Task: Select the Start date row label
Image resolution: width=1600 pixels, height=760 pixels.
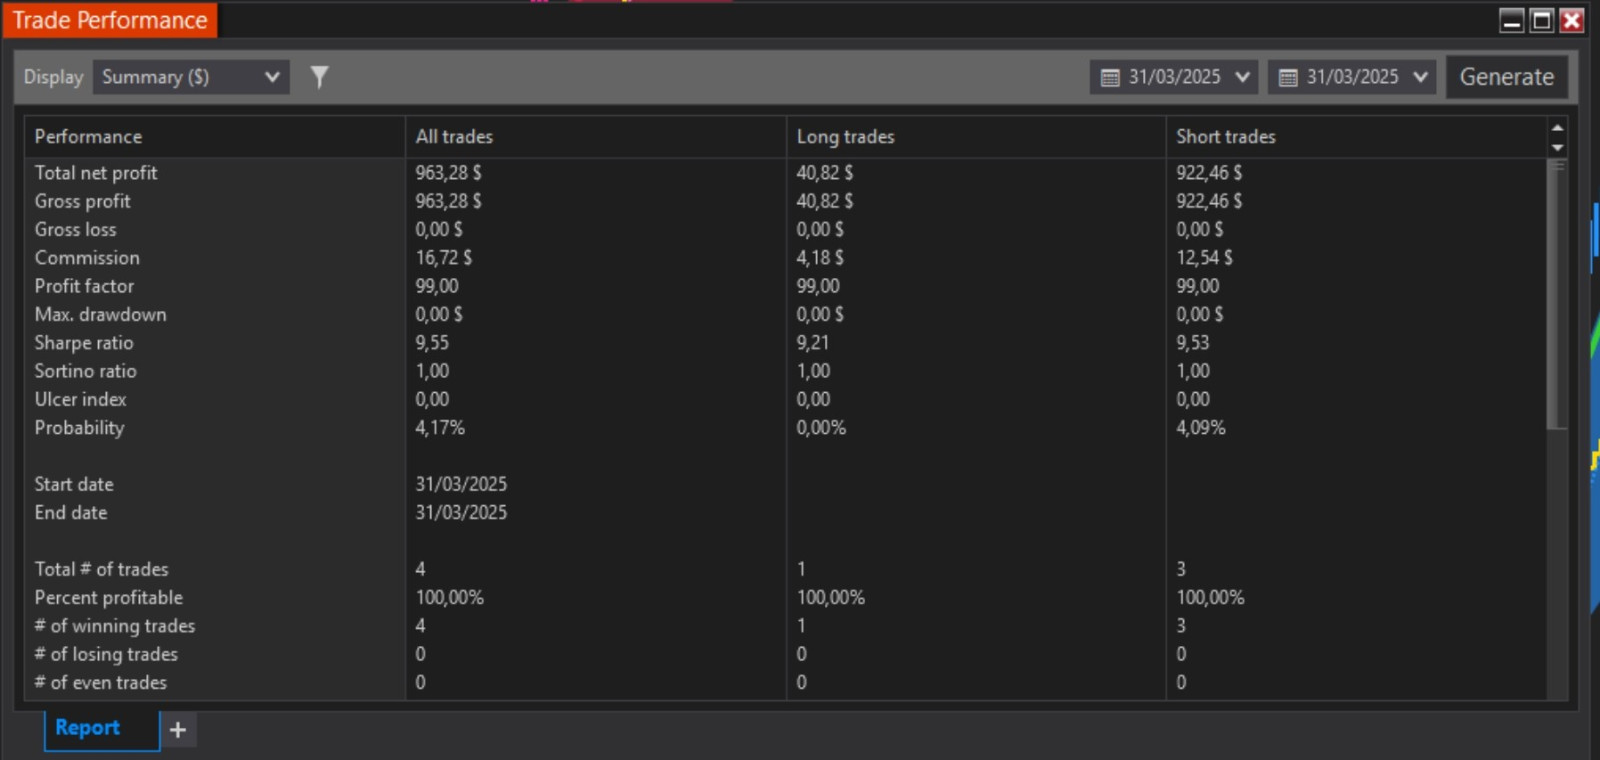Action: tap(74, 484)
